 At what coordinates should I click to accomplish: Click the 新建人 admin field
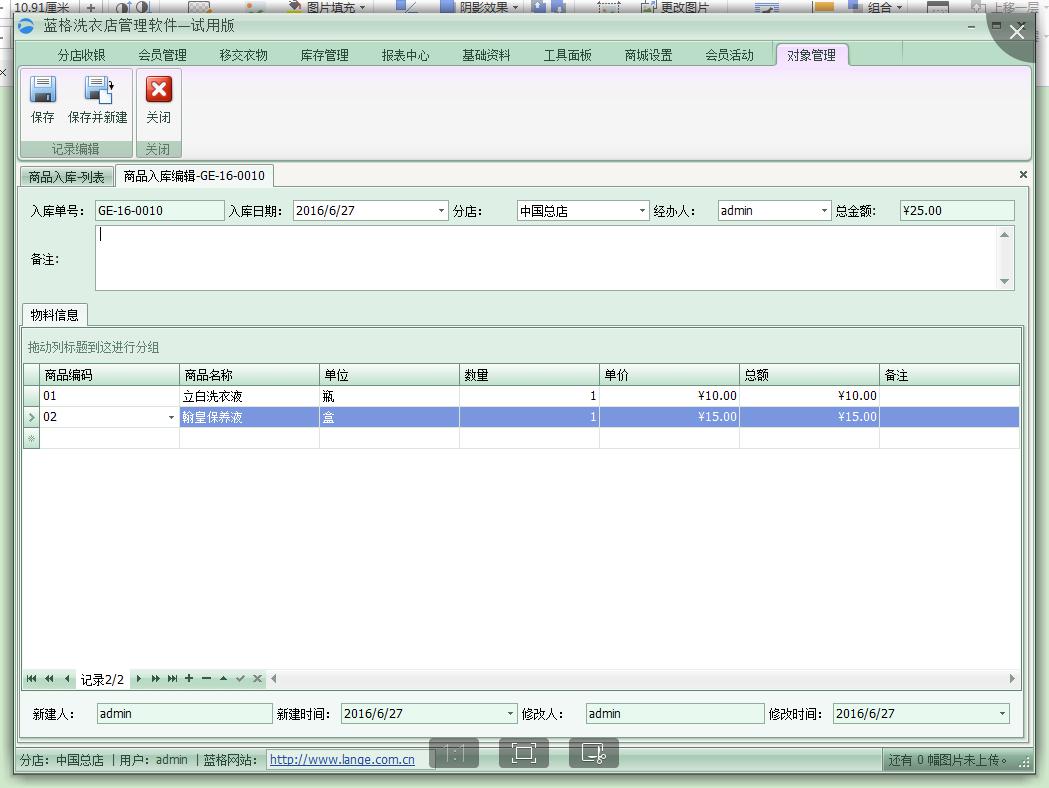point(184,714)
